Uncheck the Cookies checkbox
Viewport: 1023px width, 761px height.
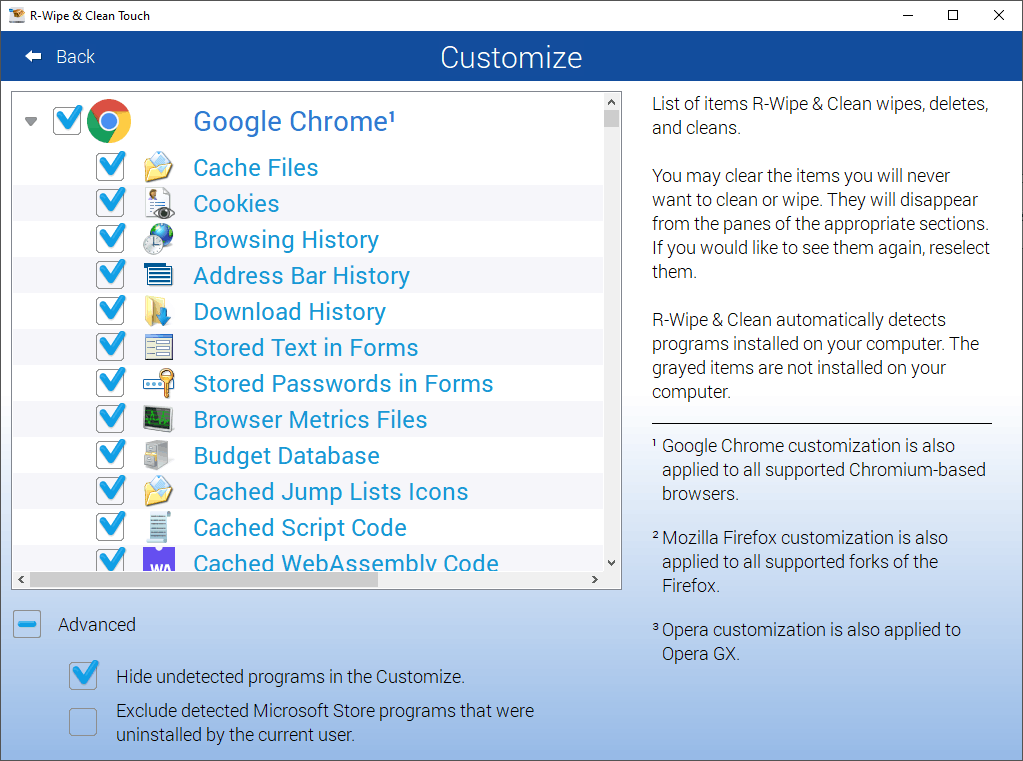(x=110, y=203)
